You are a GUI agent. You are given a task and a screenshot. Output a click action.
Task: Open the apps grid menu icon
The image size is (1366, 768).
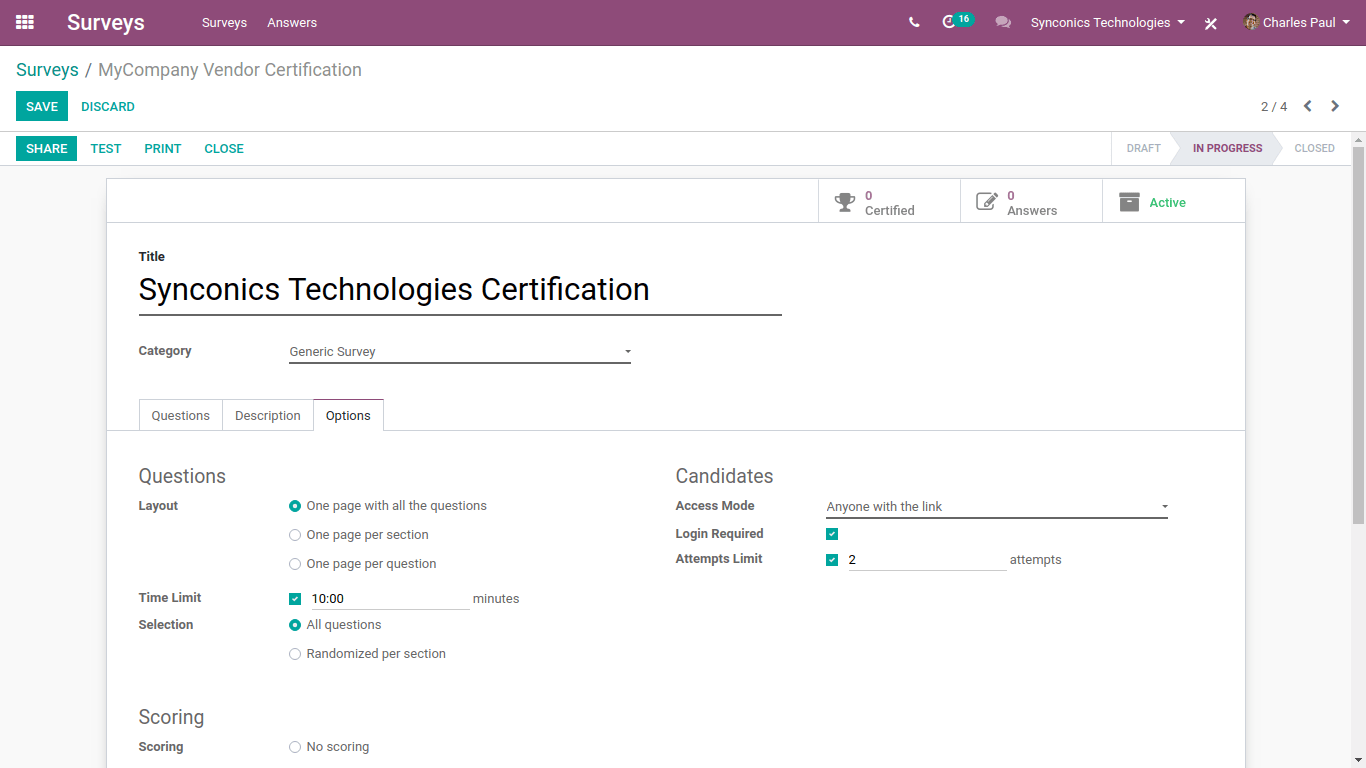(x=25, y=22)
